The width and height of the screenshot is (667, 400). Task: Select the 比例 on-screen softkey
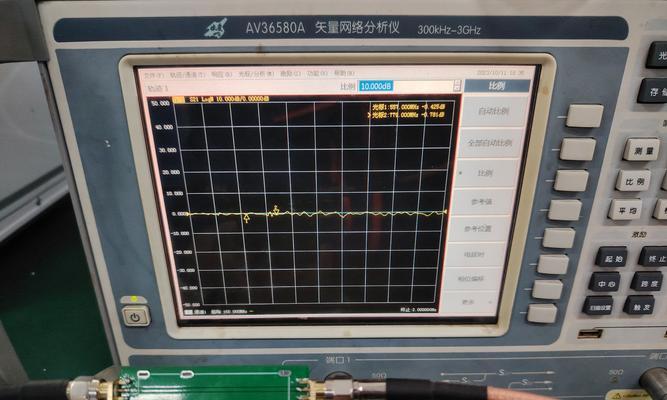pos(486,173)
